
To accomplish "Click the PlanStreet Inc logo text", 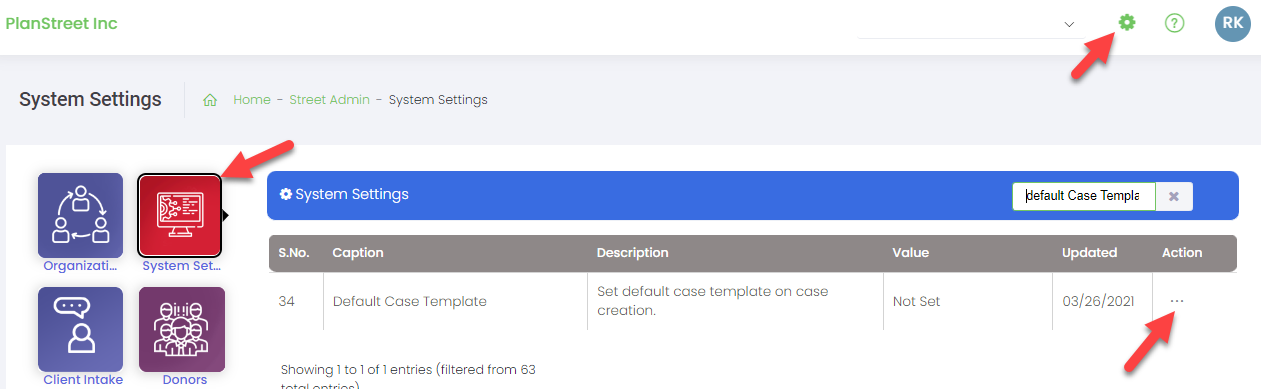I will (62, 23).
